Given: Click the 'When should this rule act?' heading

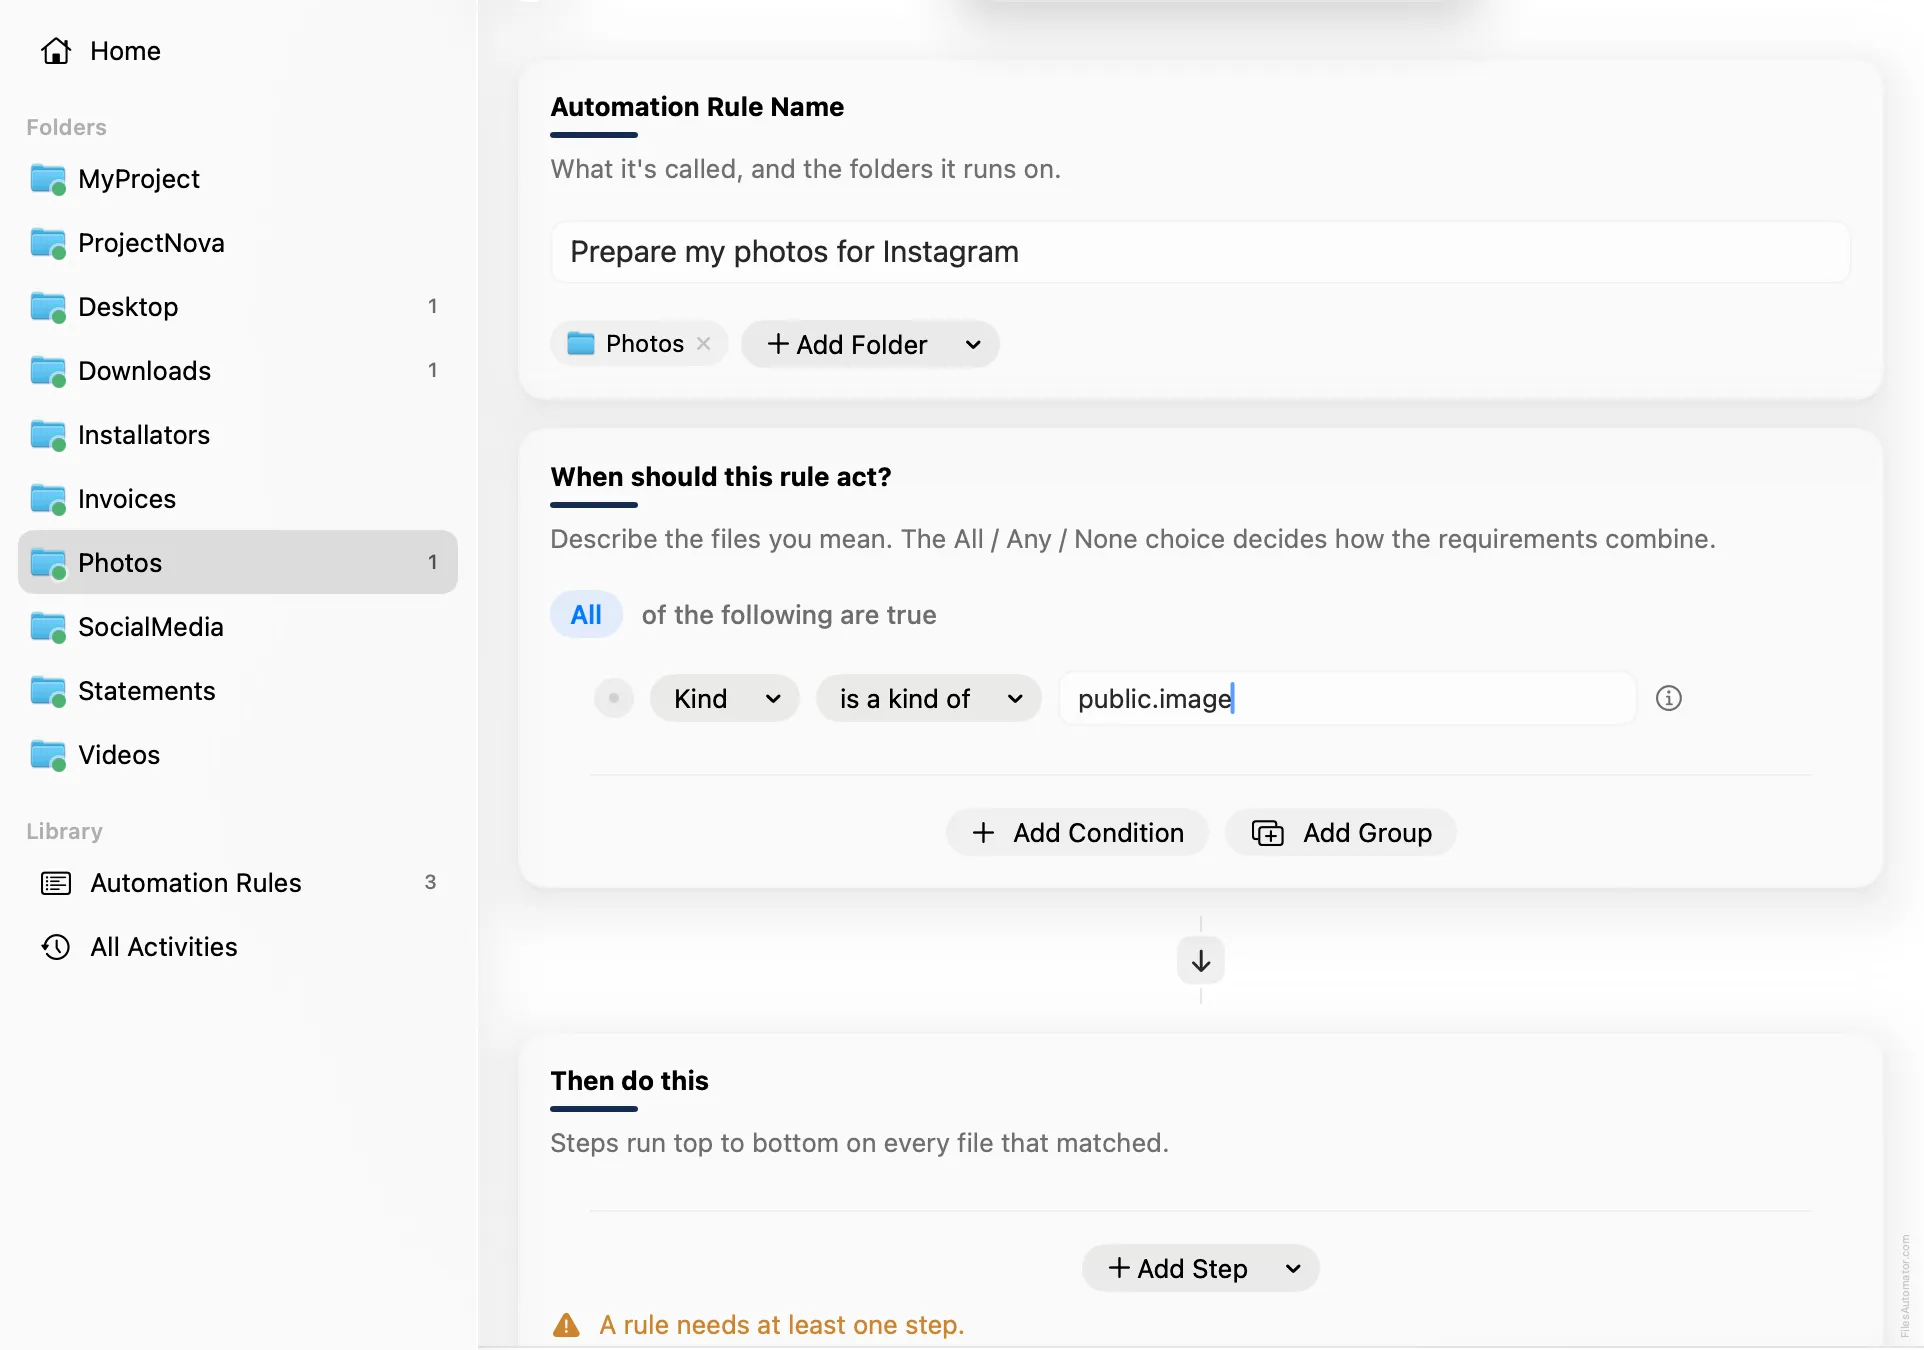Looking at the screenshot, I should (x=721, y=477).
